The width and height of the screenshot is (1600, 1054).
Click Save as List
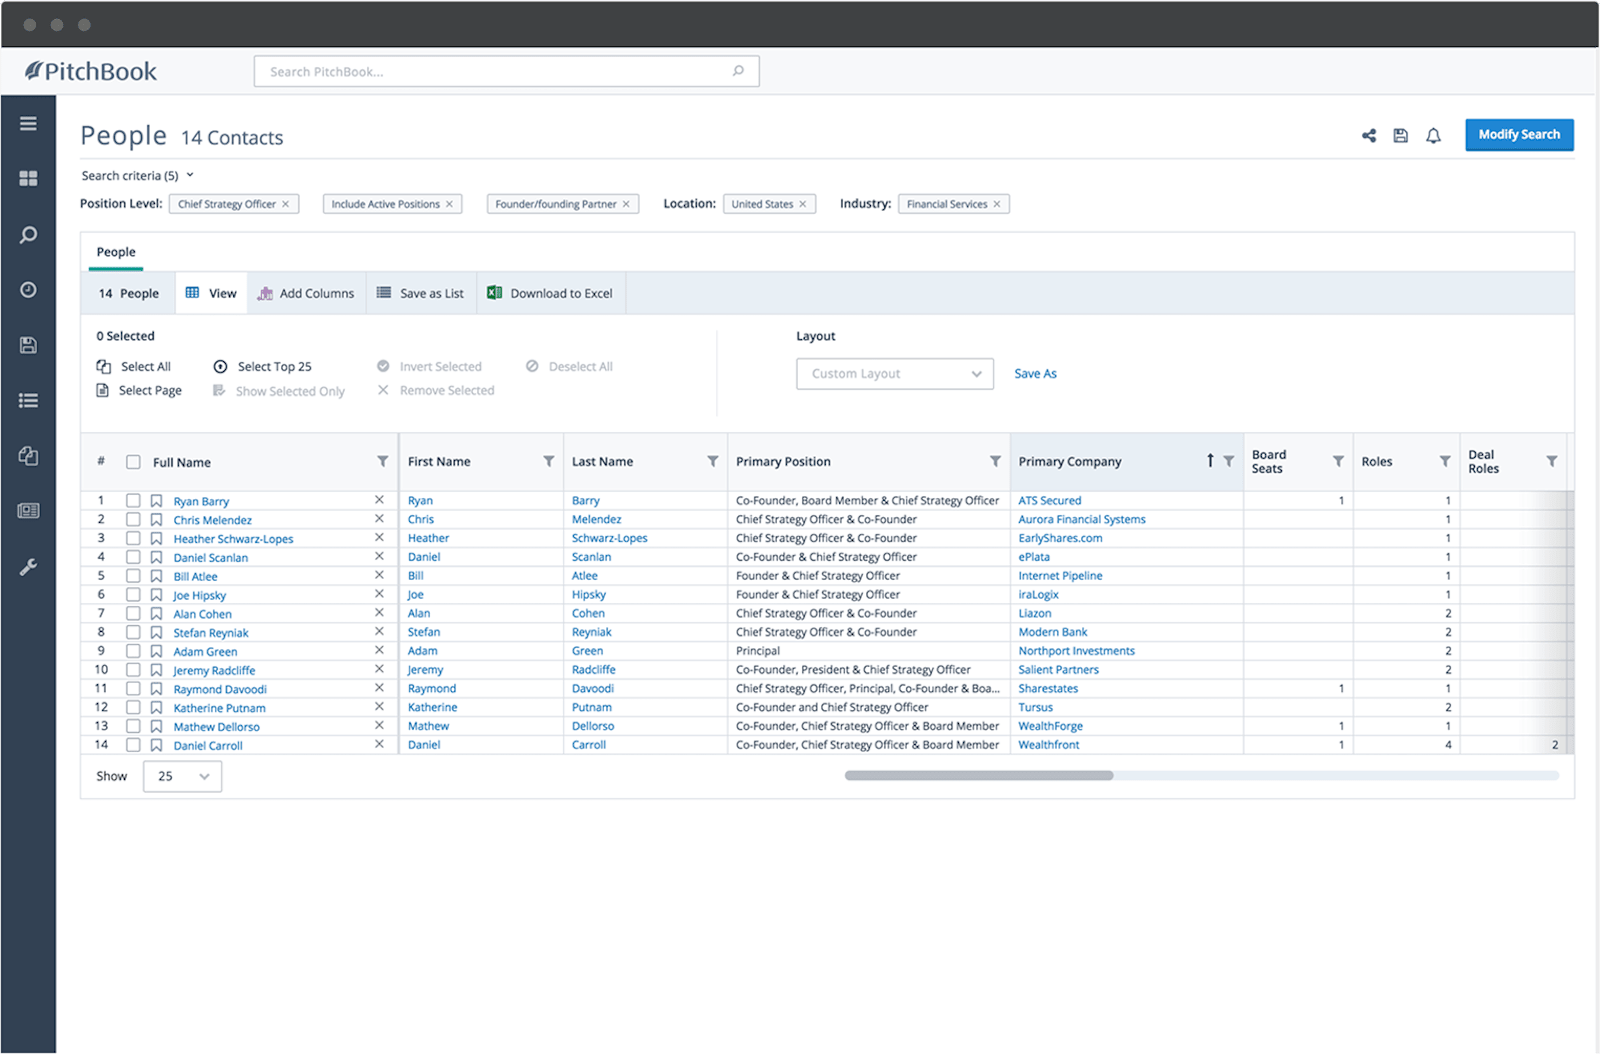coord(421,293)
